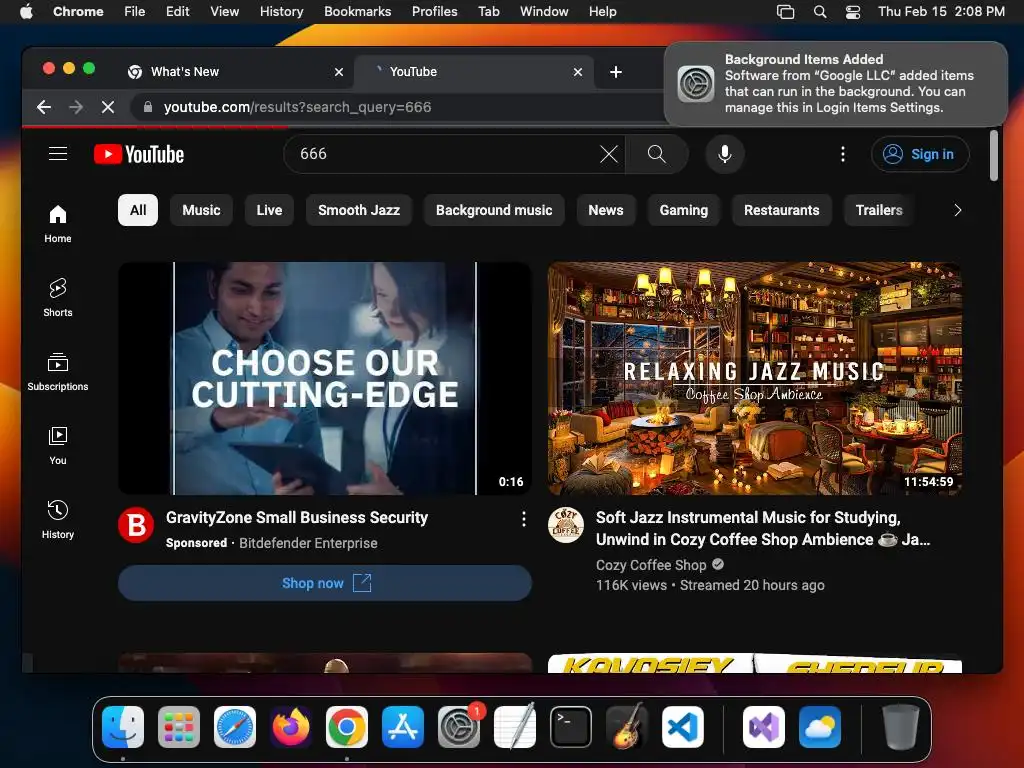Open the YouTube hamburger guide menu
This screenshot has width=1024, height=768.
(58, 153)
